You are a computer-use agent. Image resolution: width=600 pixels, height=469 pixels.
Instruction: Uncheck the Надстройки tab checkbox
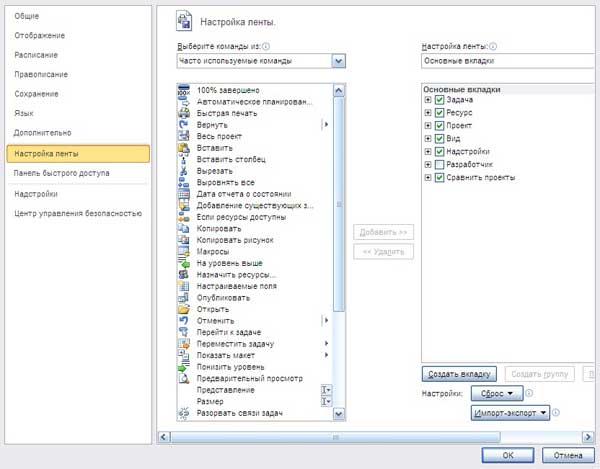[x=439, y=151]
